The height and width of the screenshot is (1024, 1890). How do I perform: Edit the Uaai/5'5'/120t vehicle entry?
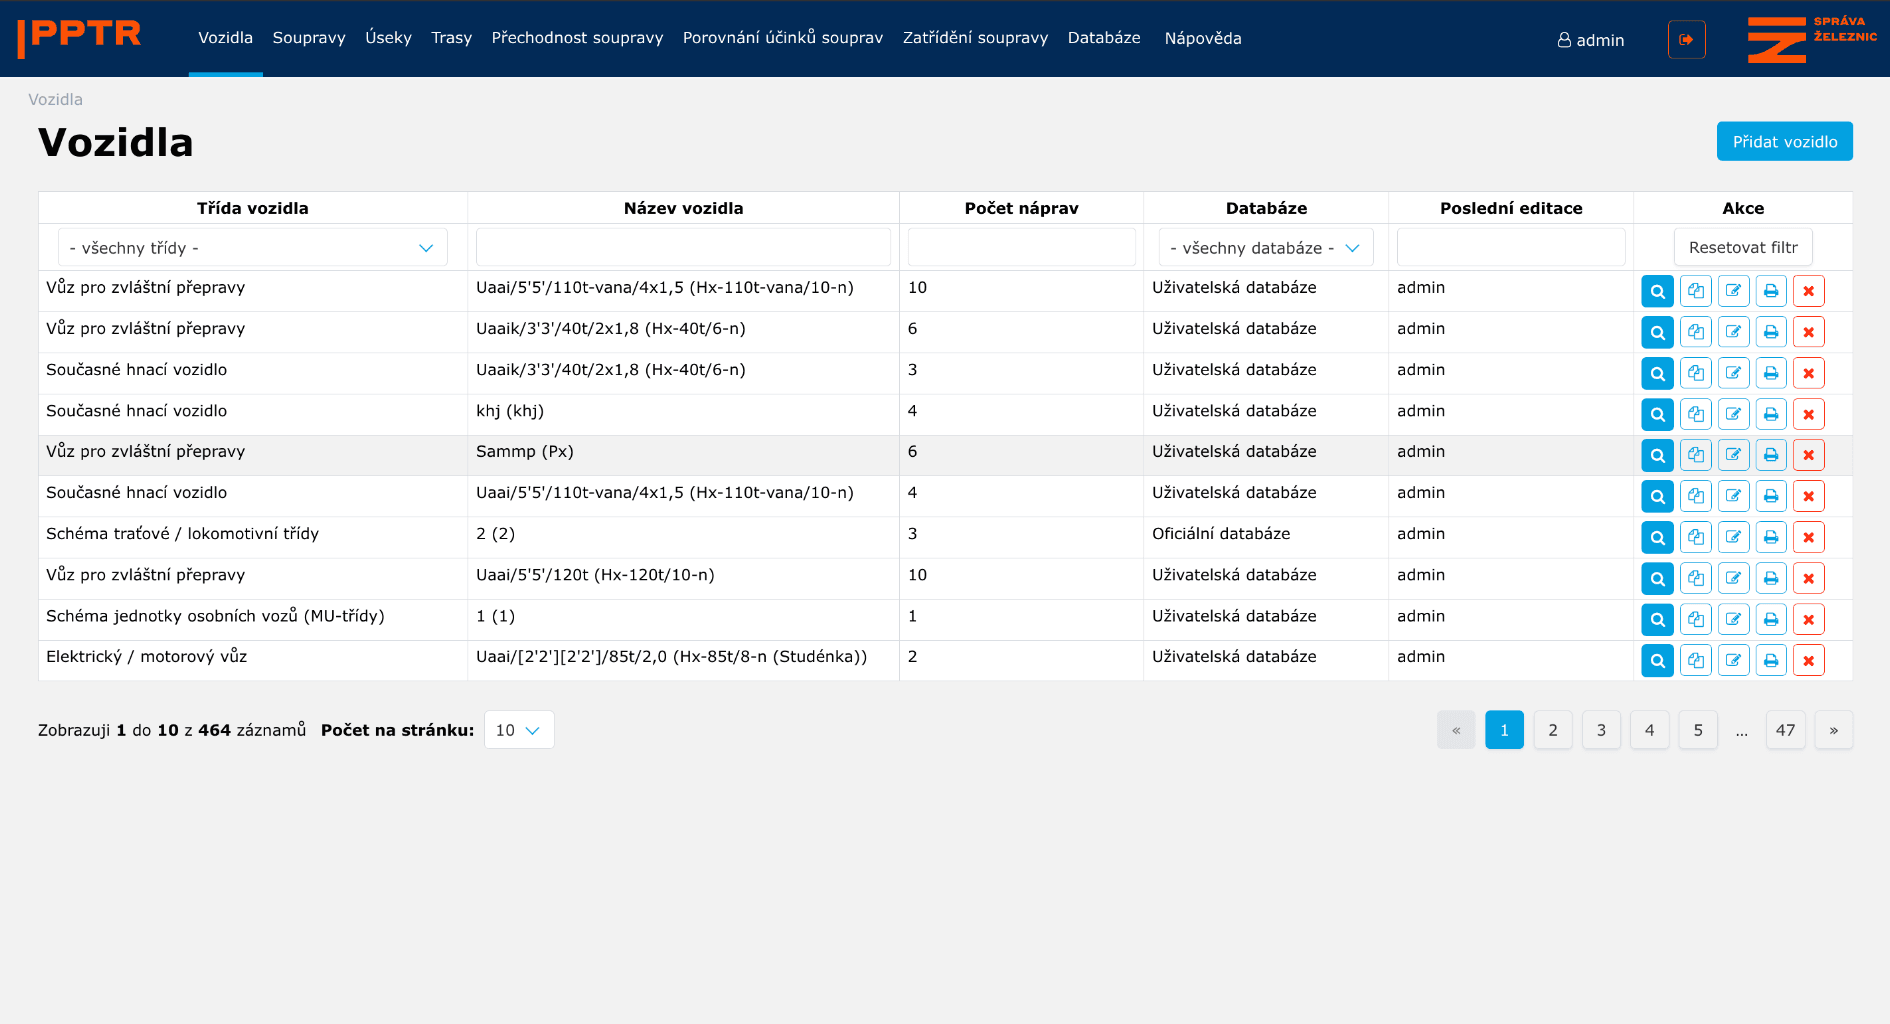(1733, 578)
